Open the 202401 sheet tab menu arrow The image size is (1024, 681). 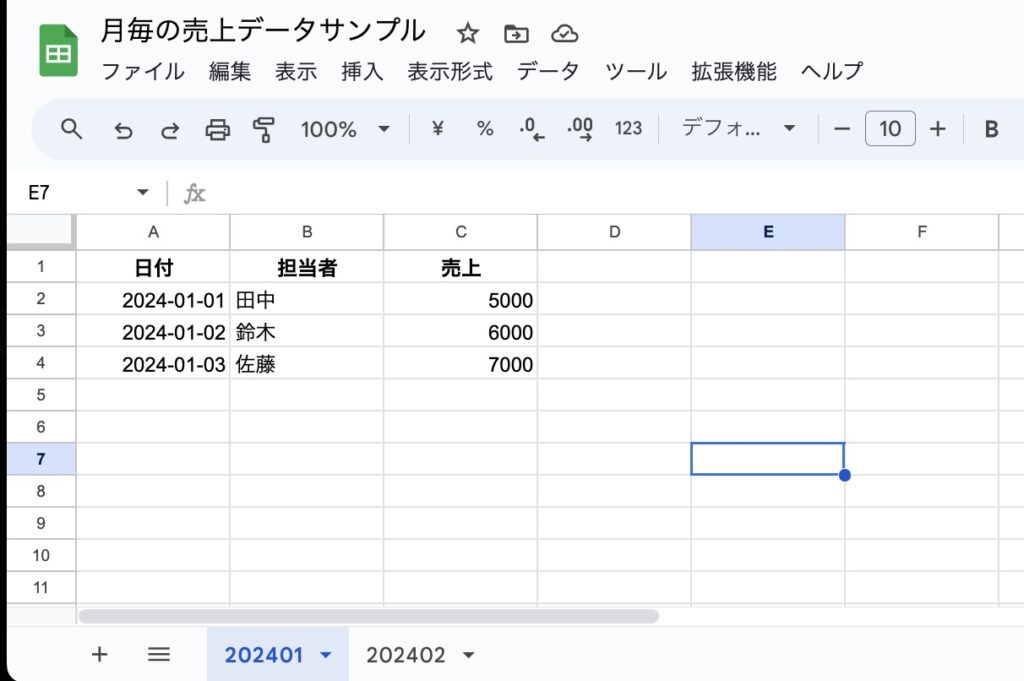(x=325, y=655)
